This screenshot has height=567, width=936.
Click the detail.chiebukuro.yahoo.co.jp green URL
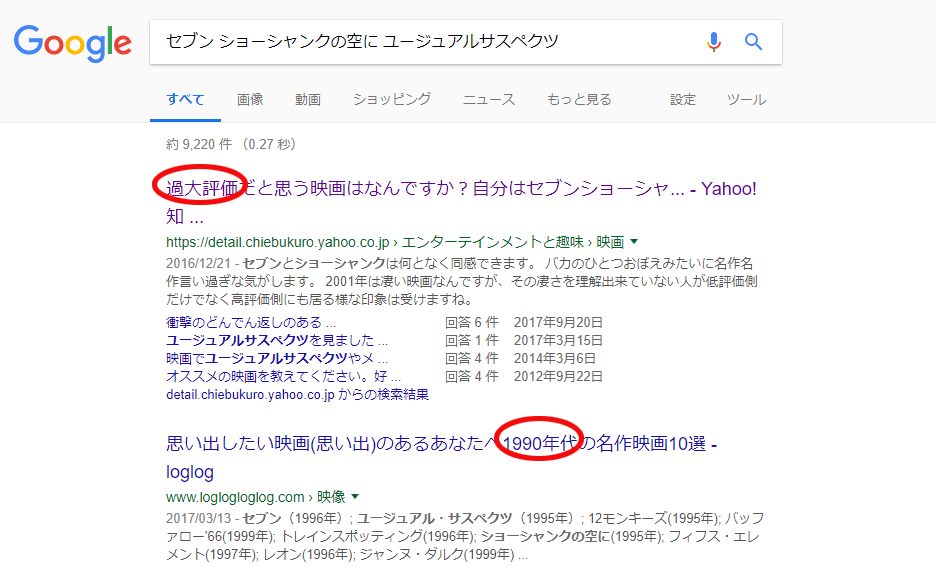tap(278, 242)
